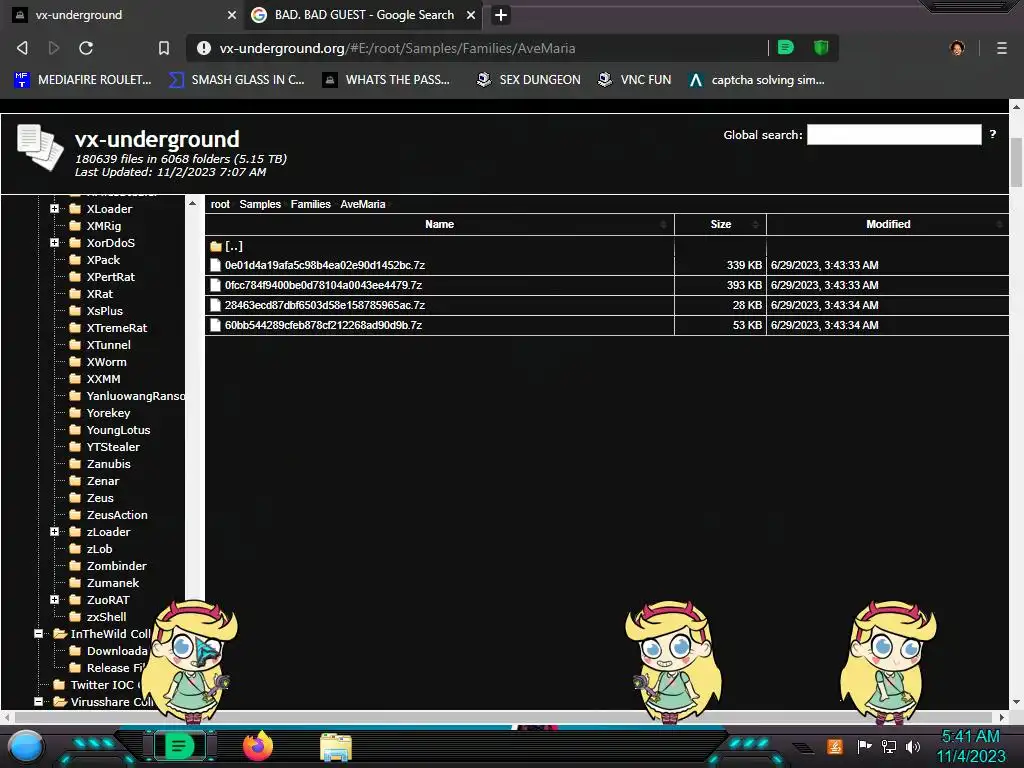
Task: Click the root breadcrumb link
Action: tap(220, 204)
